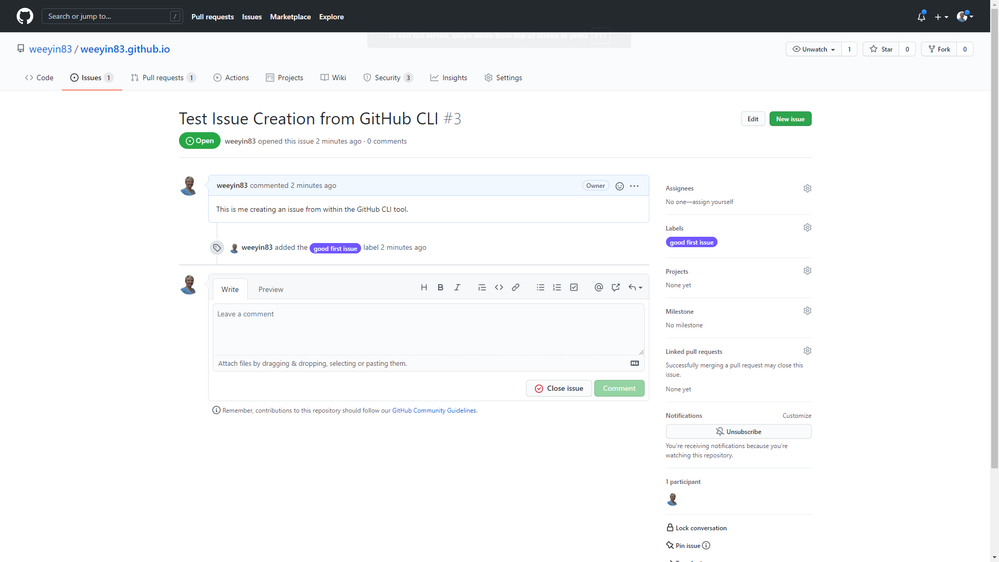
Task: Star the repository
Action: coord(881,49)
